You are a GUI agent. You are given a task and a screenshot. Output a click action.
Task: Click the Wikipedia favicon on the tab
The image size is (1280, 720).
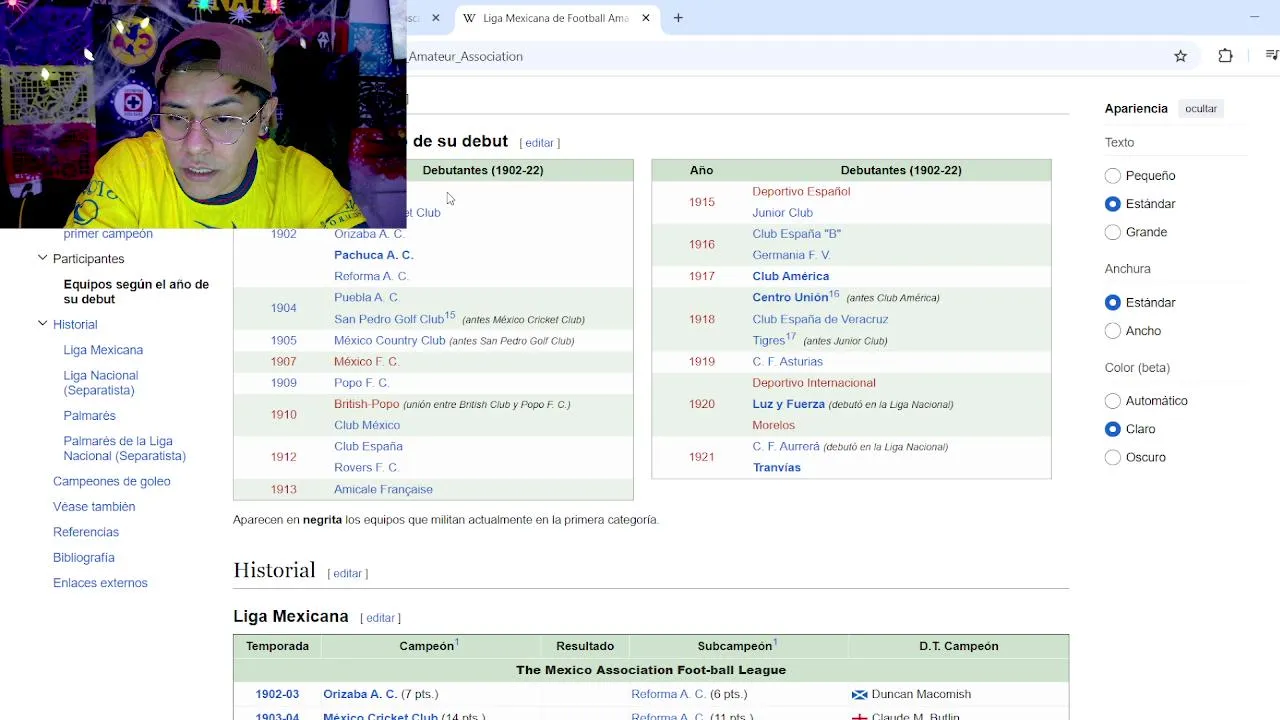469,18
